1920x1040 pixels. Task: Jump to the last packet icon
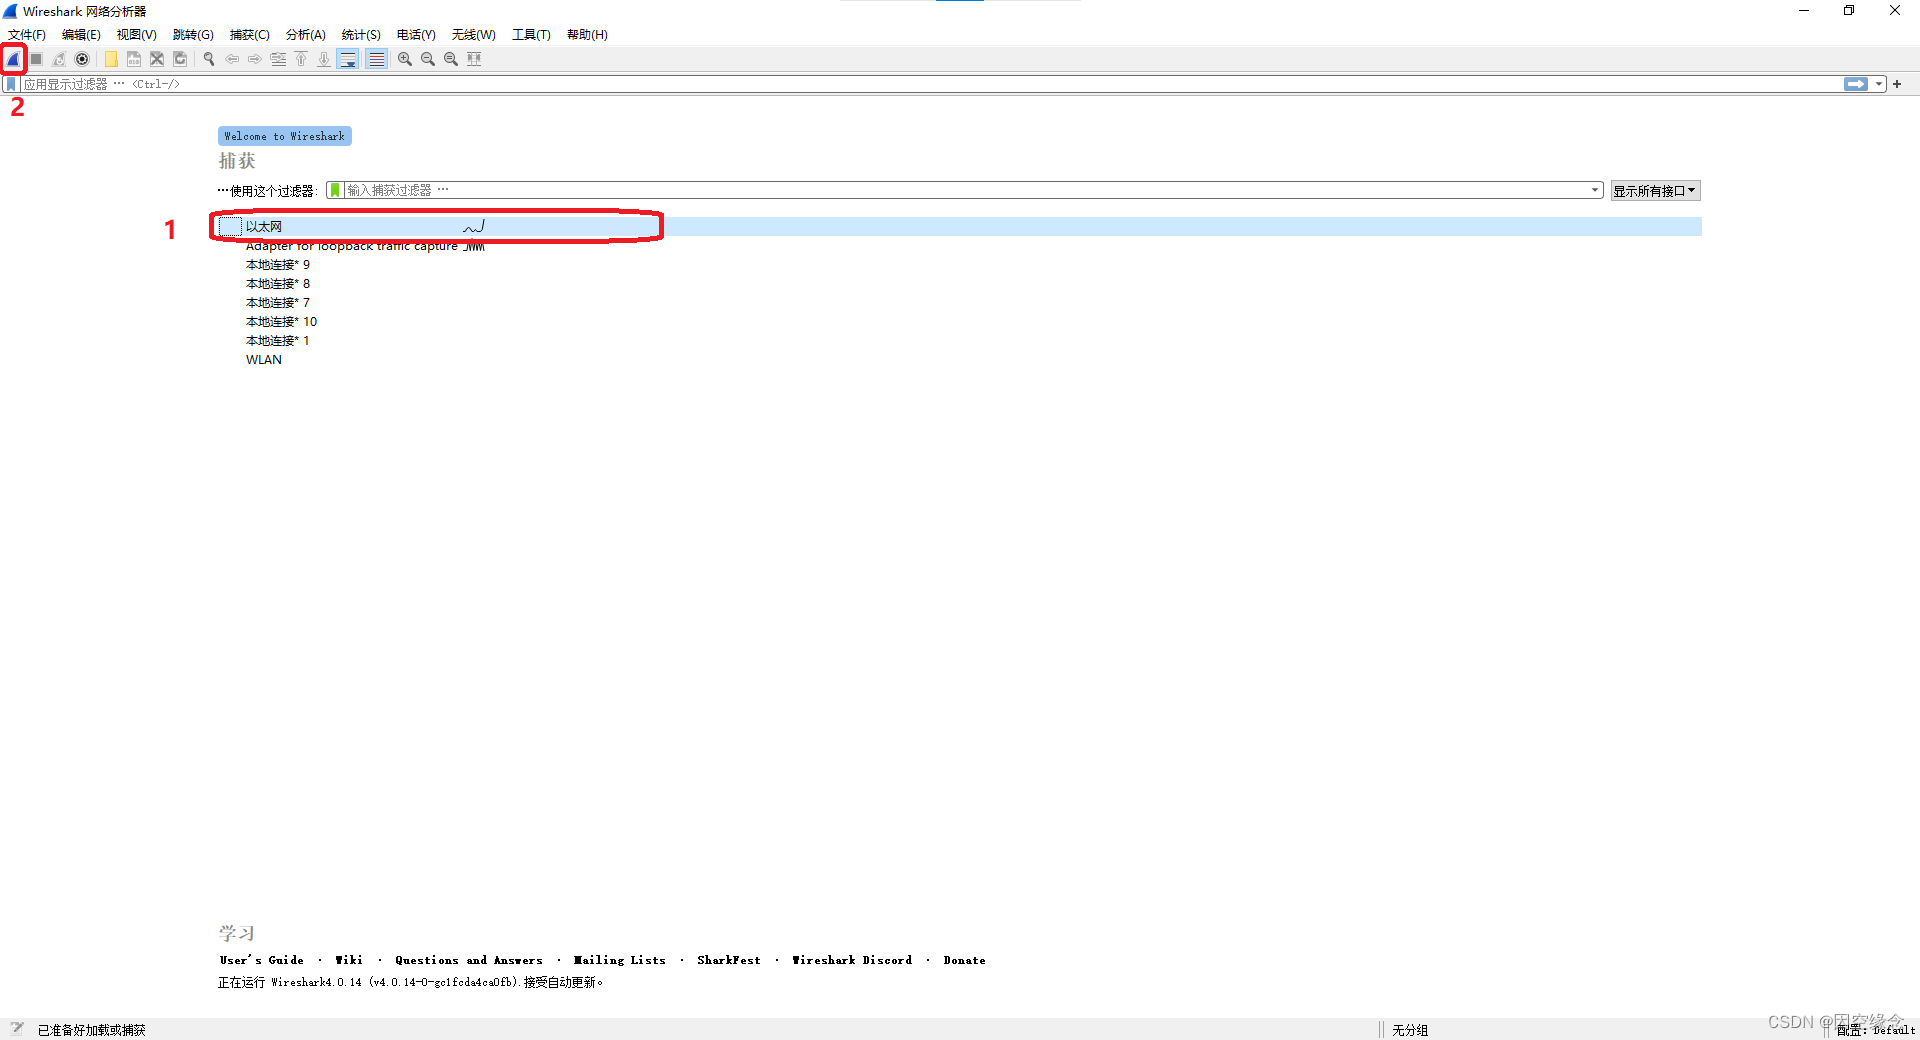pos(324,59)
